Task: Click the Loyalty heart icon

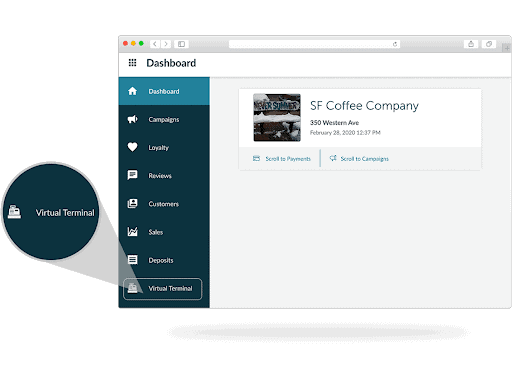Action: 132,147
